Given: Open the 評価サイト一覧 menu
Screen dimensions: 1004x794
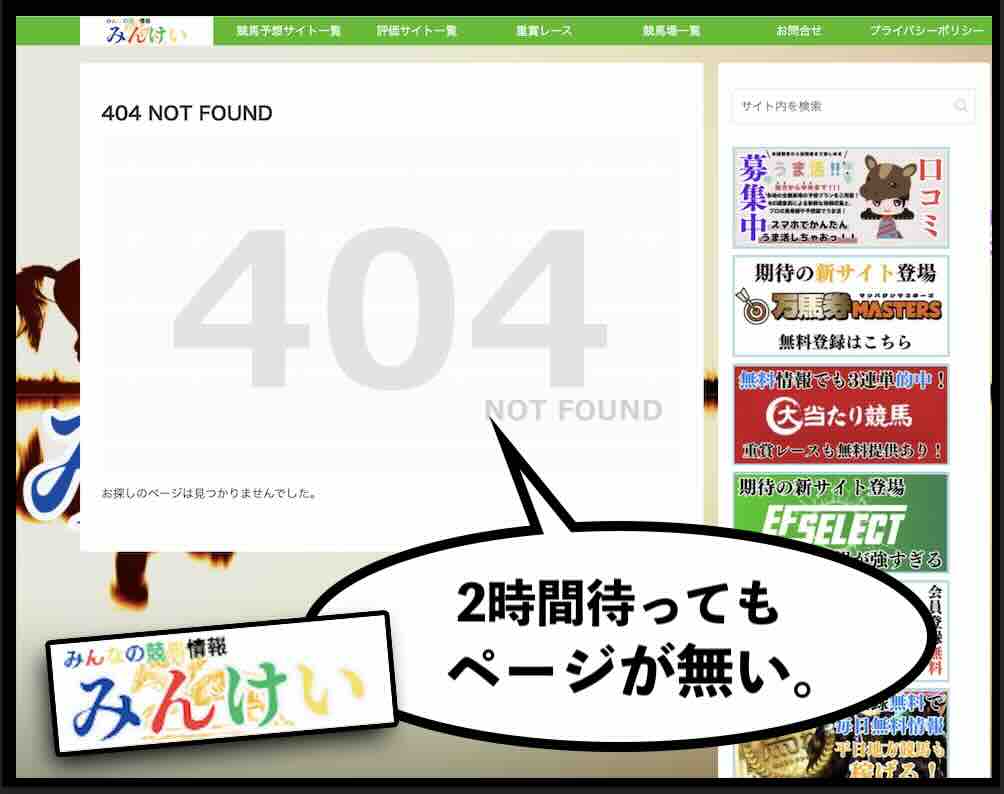Looking at the screenshot, I should [x=418, y=30].
